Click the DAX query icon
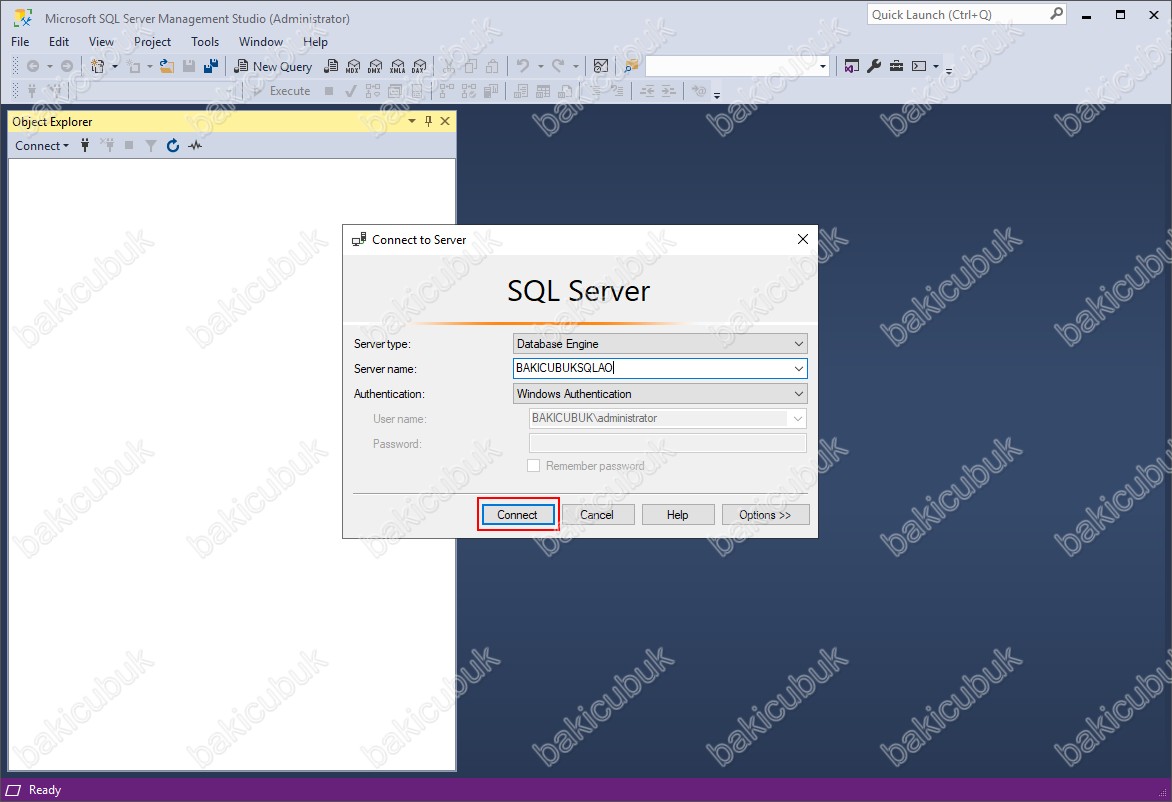1172x802 pixels. tap(419, 67)
